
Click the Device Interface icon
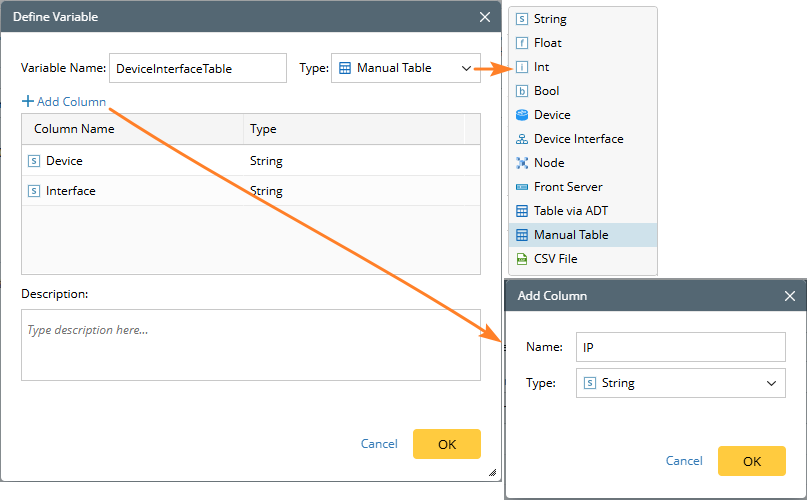522,139
